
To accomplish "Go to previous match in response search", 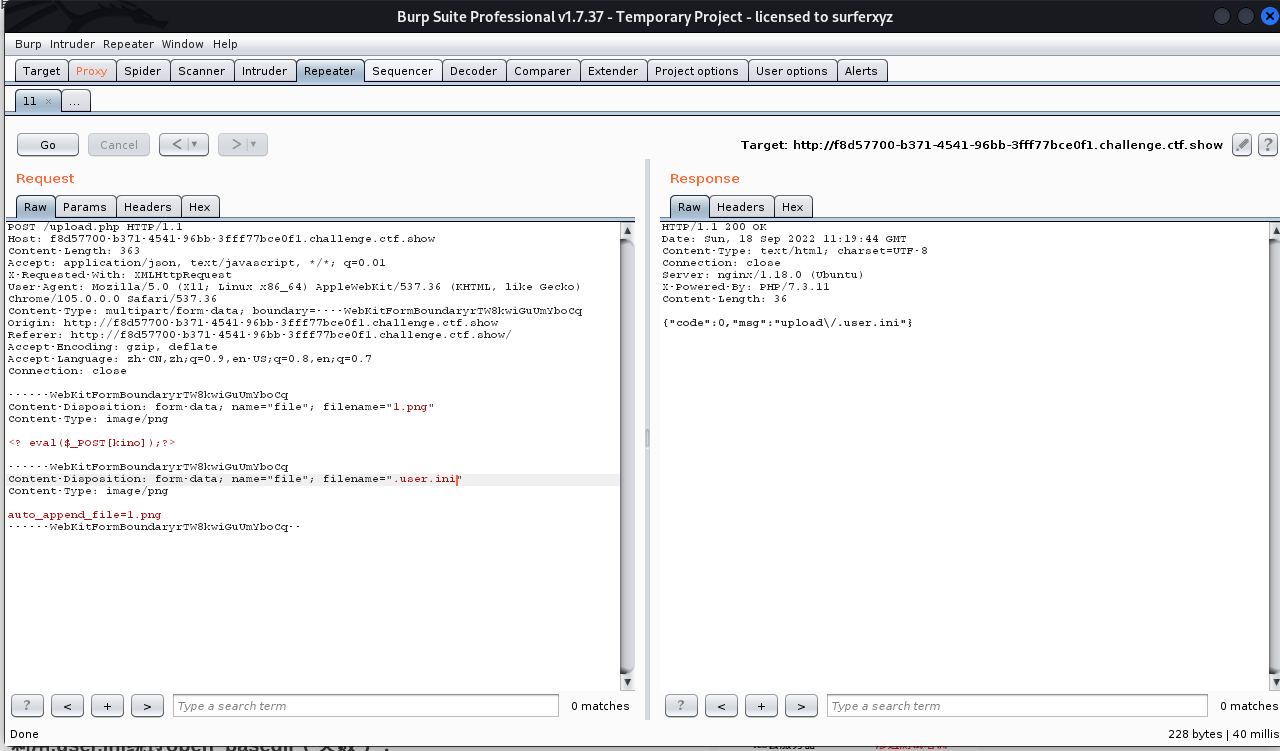I will [x=721, y=706].
